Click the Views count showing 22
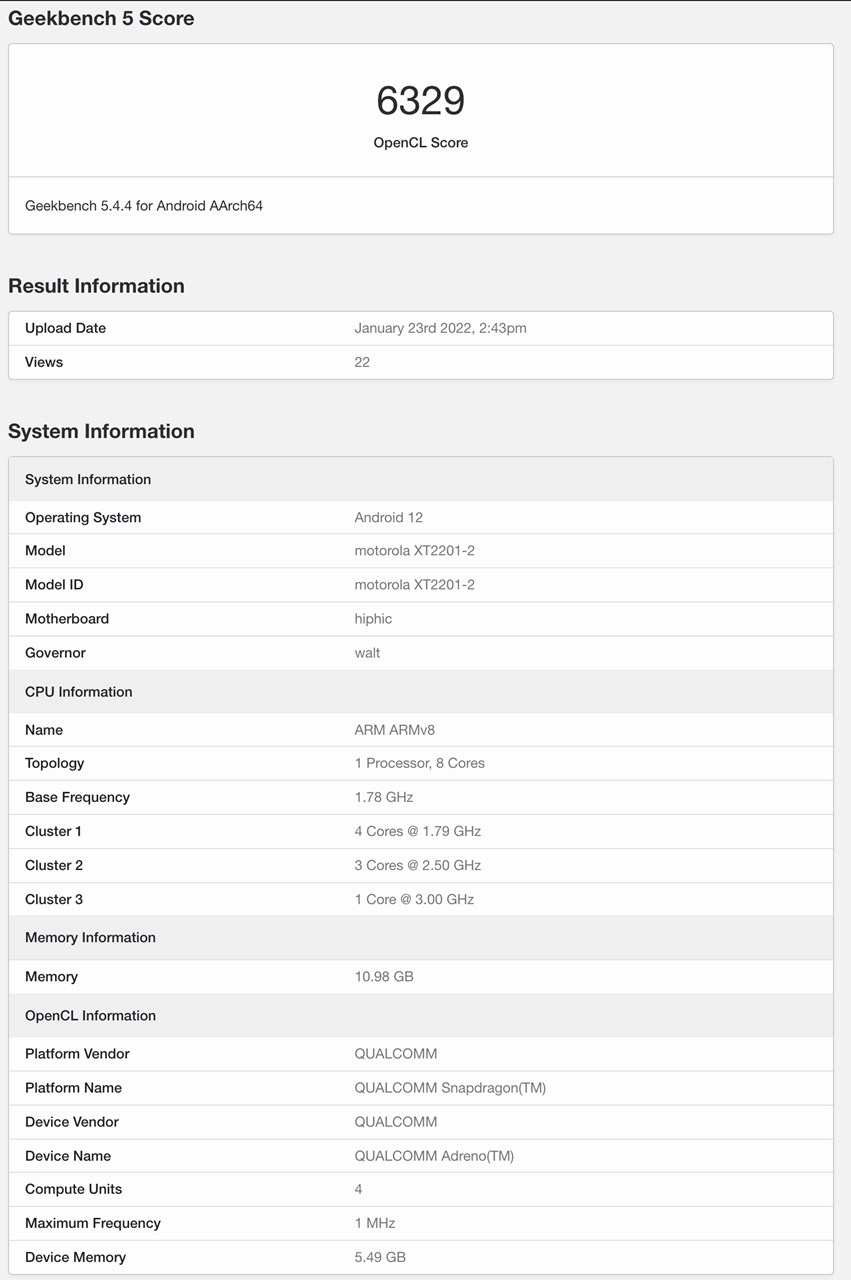The width and height of the screenshot is (851, 1280). [x=361, y=362]
